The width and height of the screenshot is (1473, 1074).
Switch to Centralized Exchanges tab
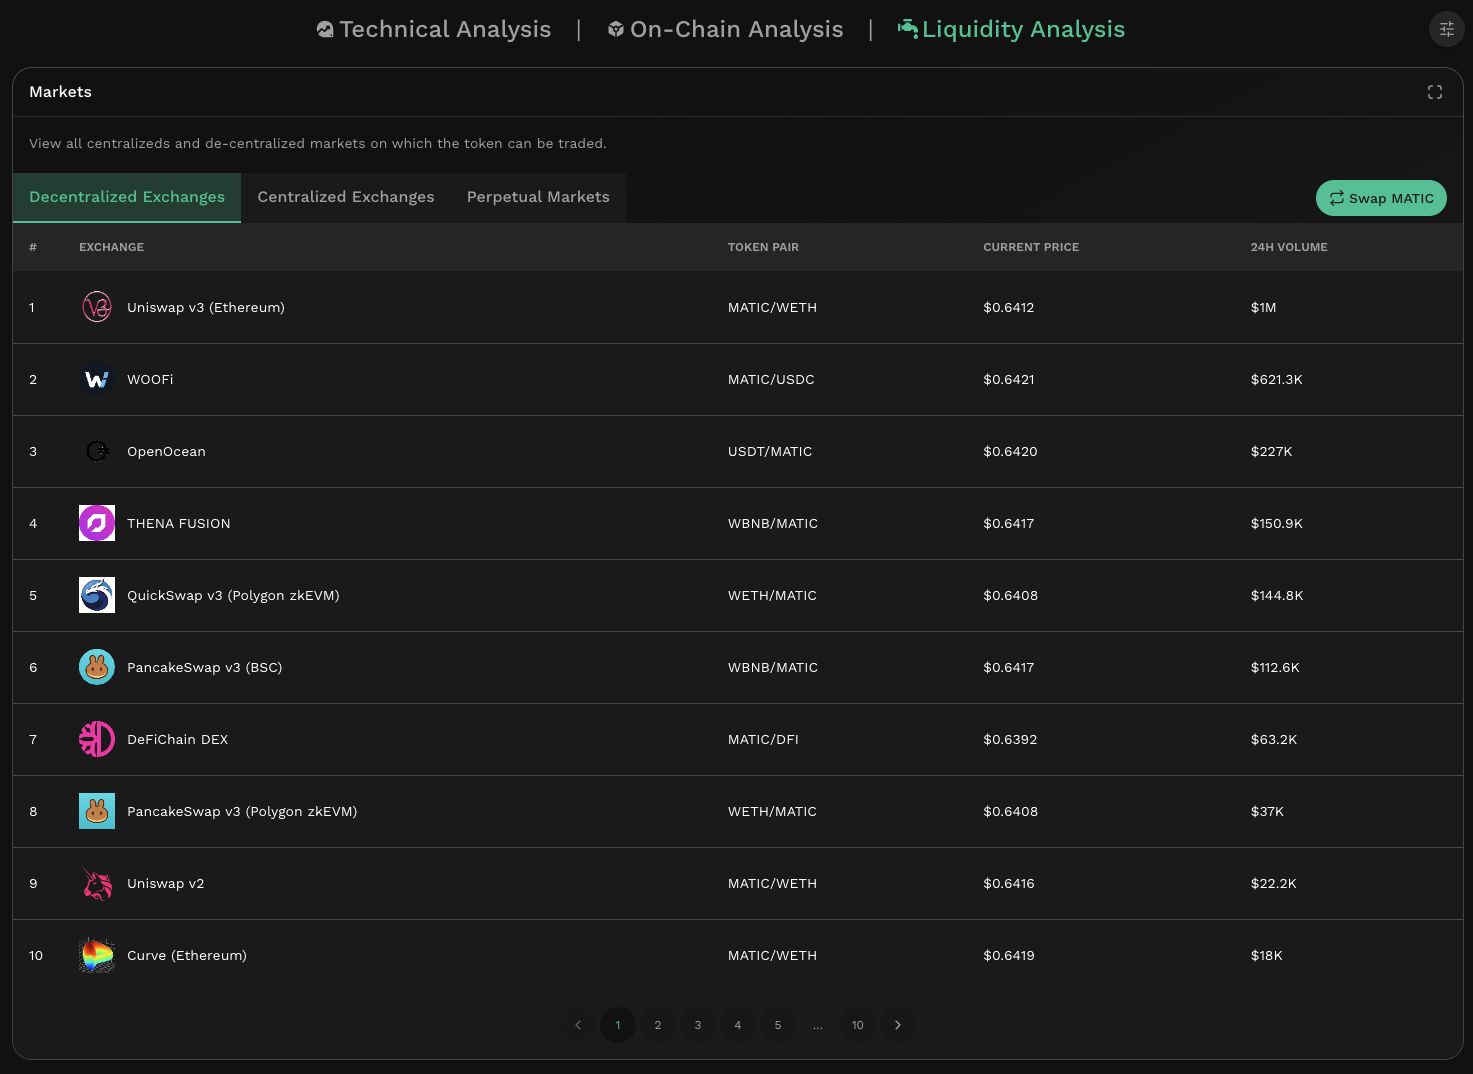(345, 197)
